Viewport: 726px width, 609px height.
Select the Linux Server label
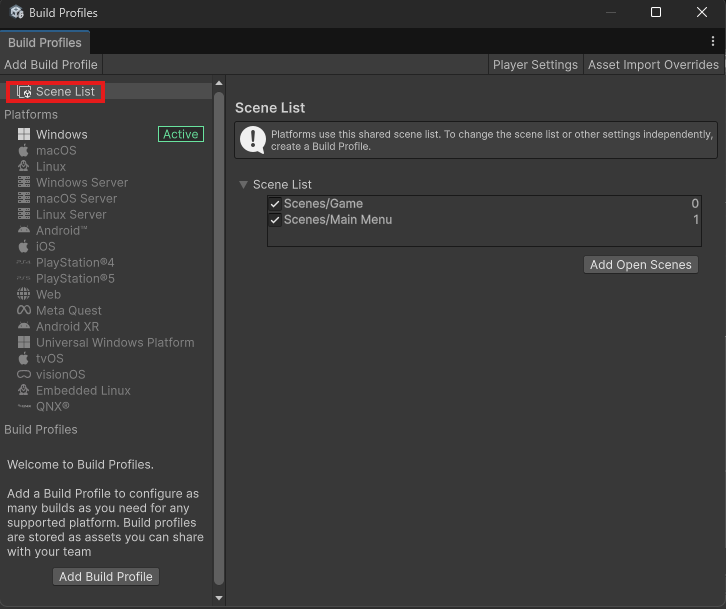point(71,214)
